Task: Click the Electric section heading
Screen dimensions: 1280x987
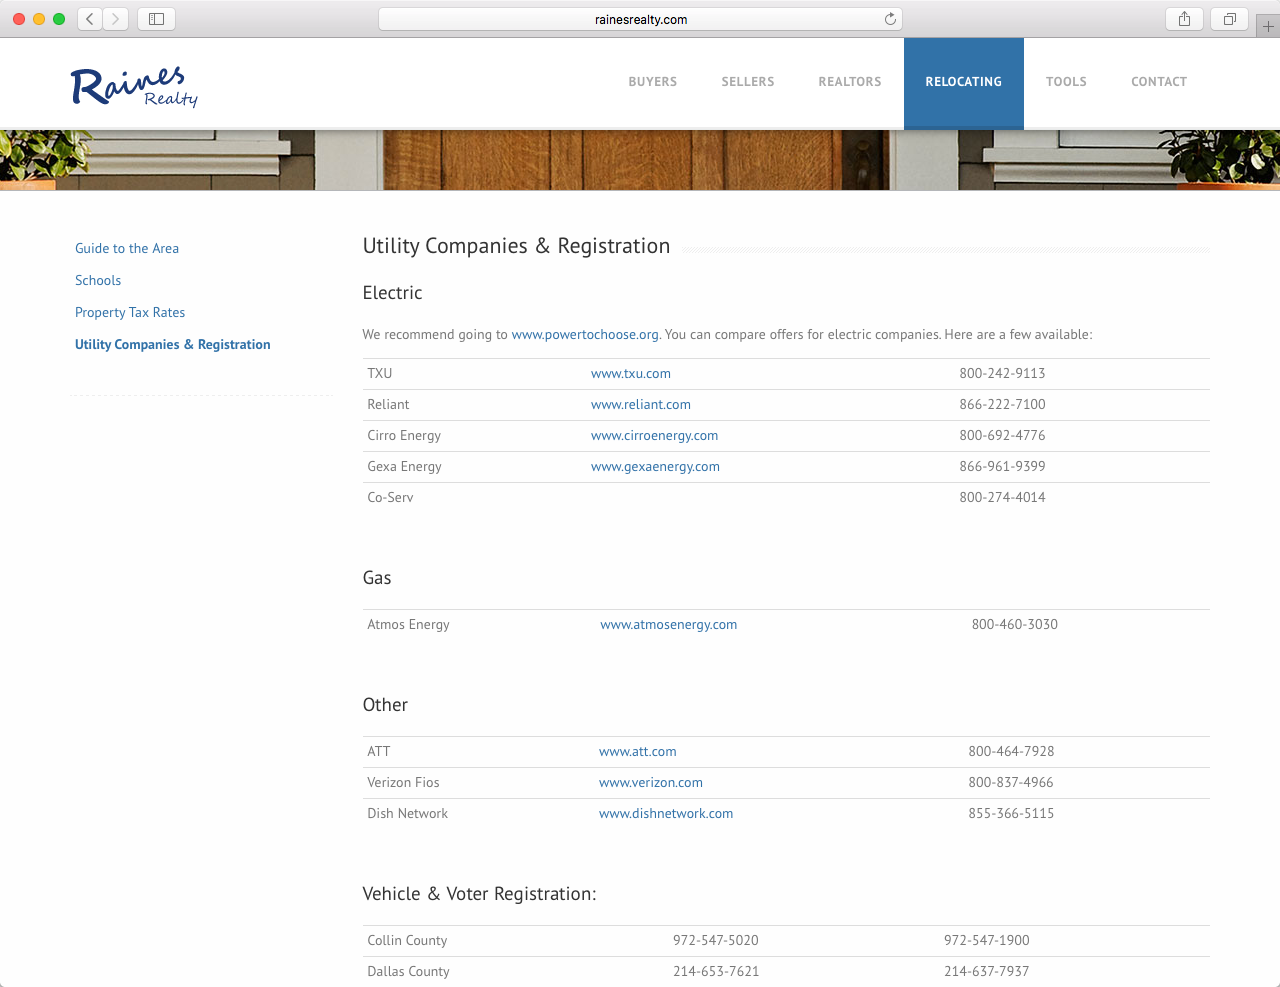Action: (x=392, y=293)
